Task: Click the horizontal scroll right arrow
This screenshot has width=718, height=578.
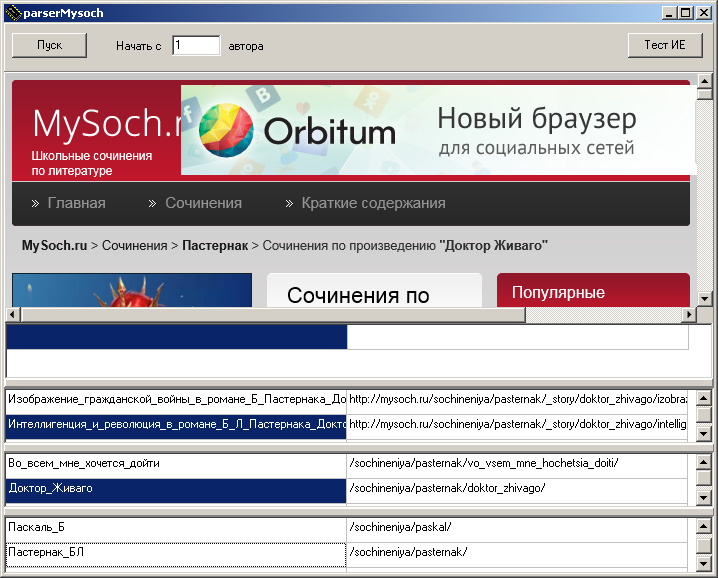Action: click(x=689, y=315)
